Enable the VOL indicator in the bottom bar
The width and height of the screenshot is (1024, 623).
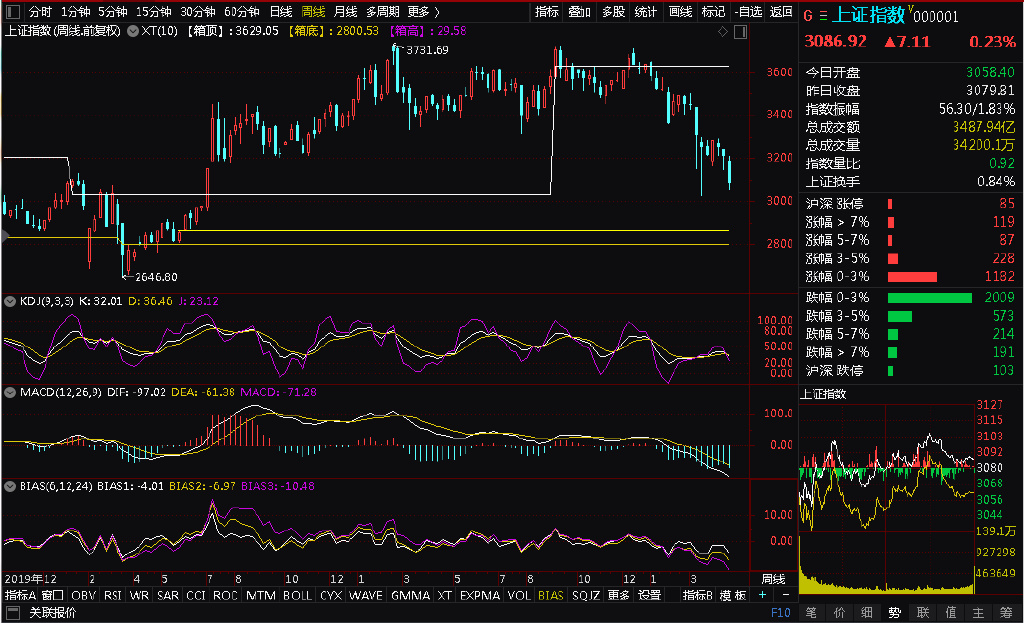pyautogui.click(x=519, y=595)
